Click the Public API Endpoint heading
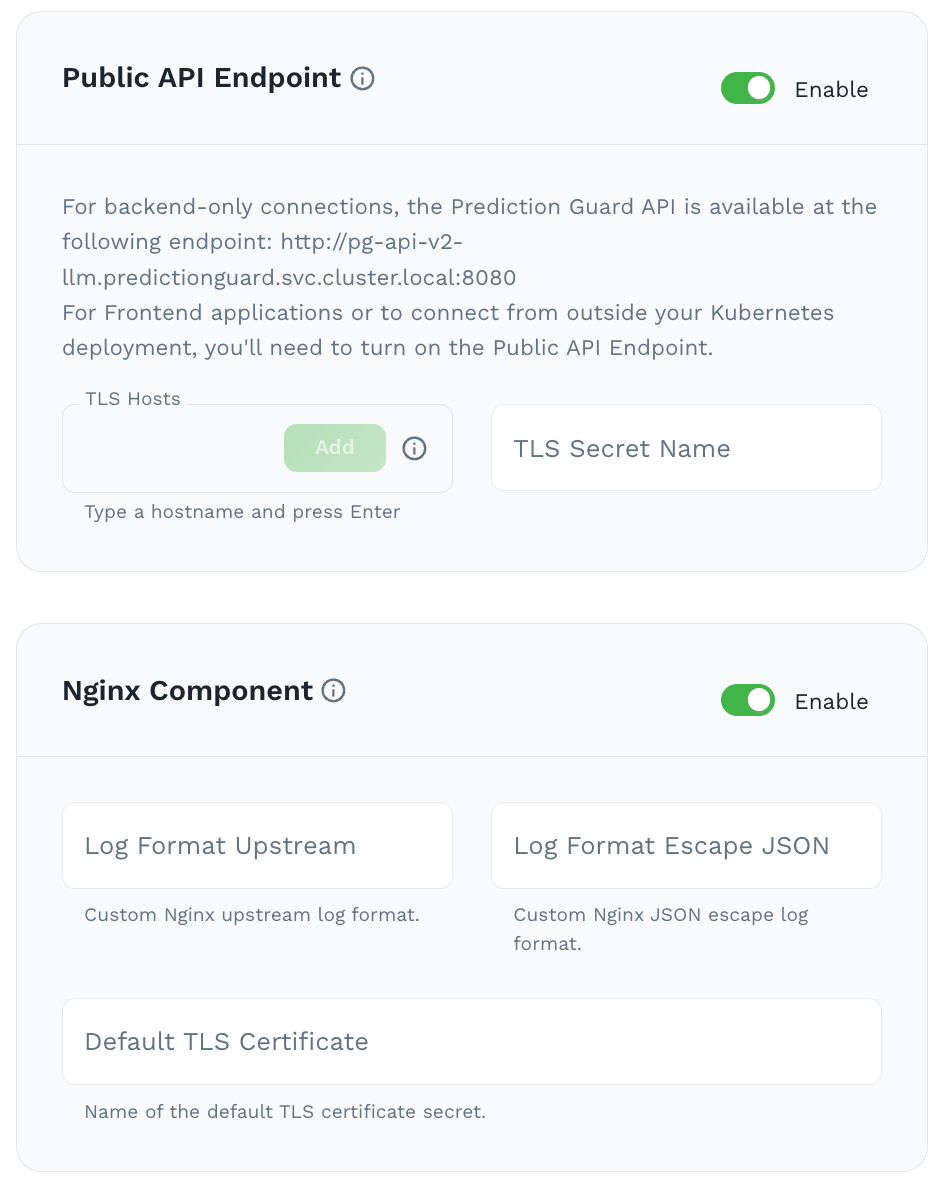This screenshot has width=942, height=1184. 202,78
